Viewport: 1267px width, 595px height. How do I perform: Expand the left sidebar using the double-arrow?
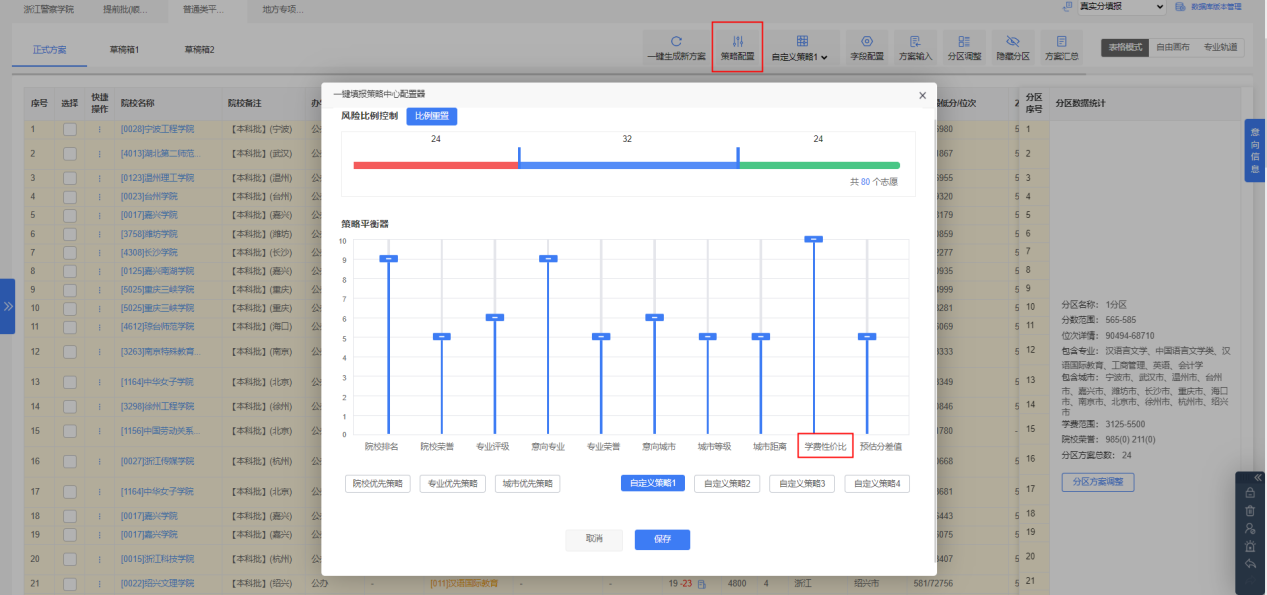[8, 307]
